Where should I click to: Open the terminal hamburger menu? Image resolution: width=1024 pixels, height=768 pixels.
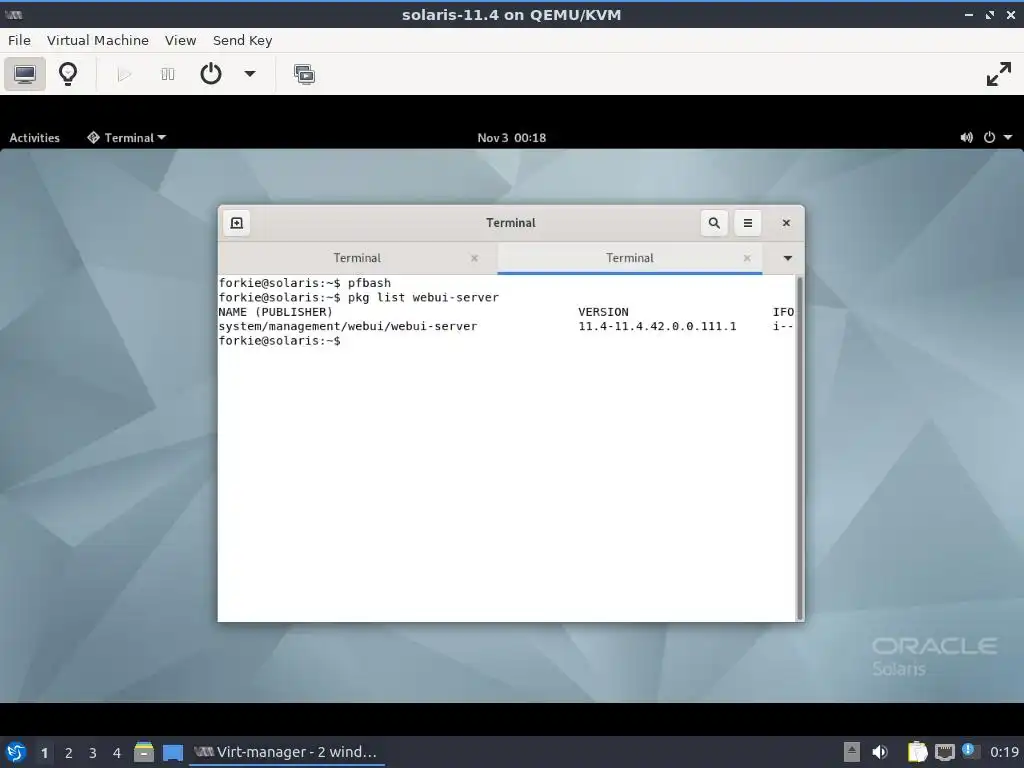point(748,223)
